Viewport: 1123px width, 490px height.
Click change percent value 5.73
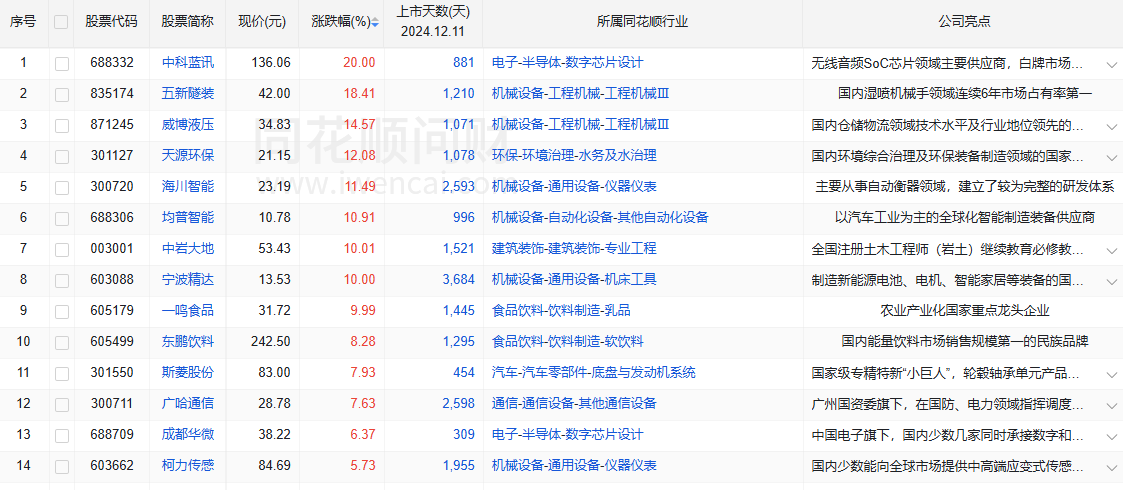pos(362,466)
